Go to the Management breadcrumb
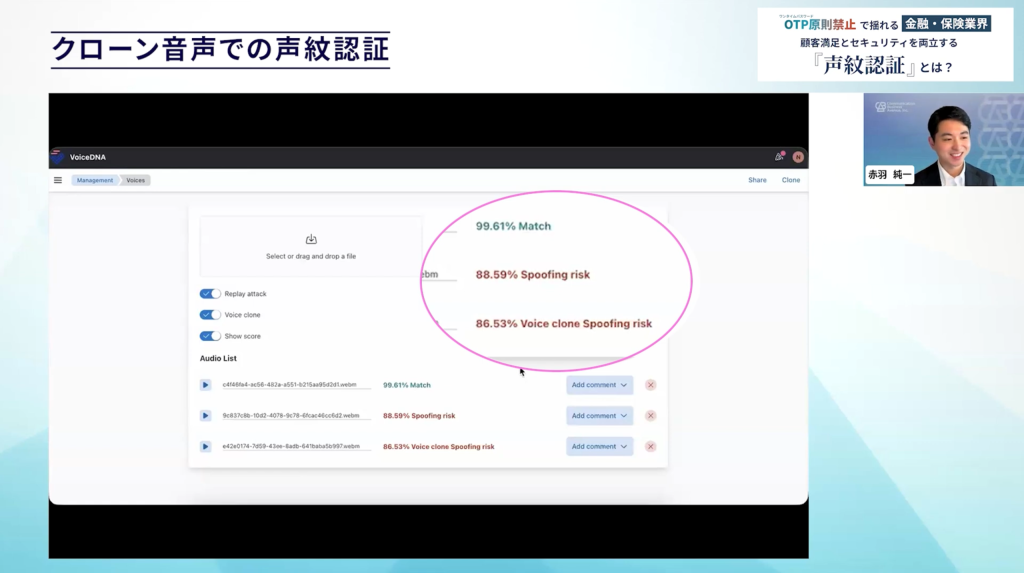1024x573 pixels. (x=95, y=180)
